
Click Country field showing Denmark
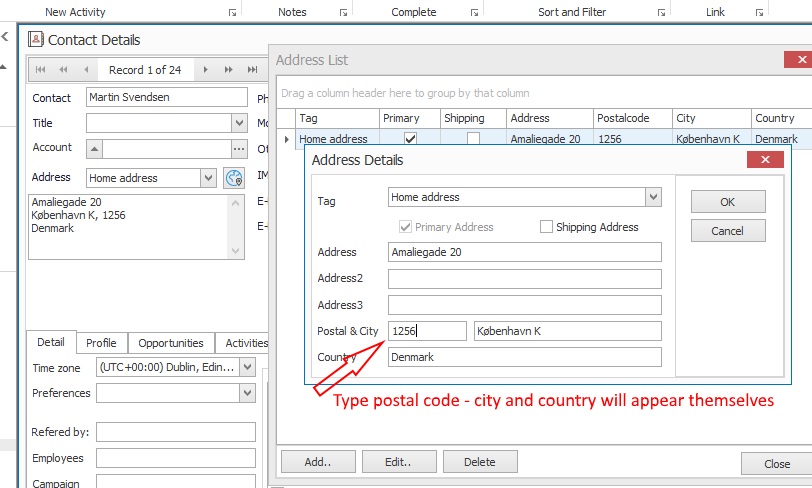coord(525,357)
